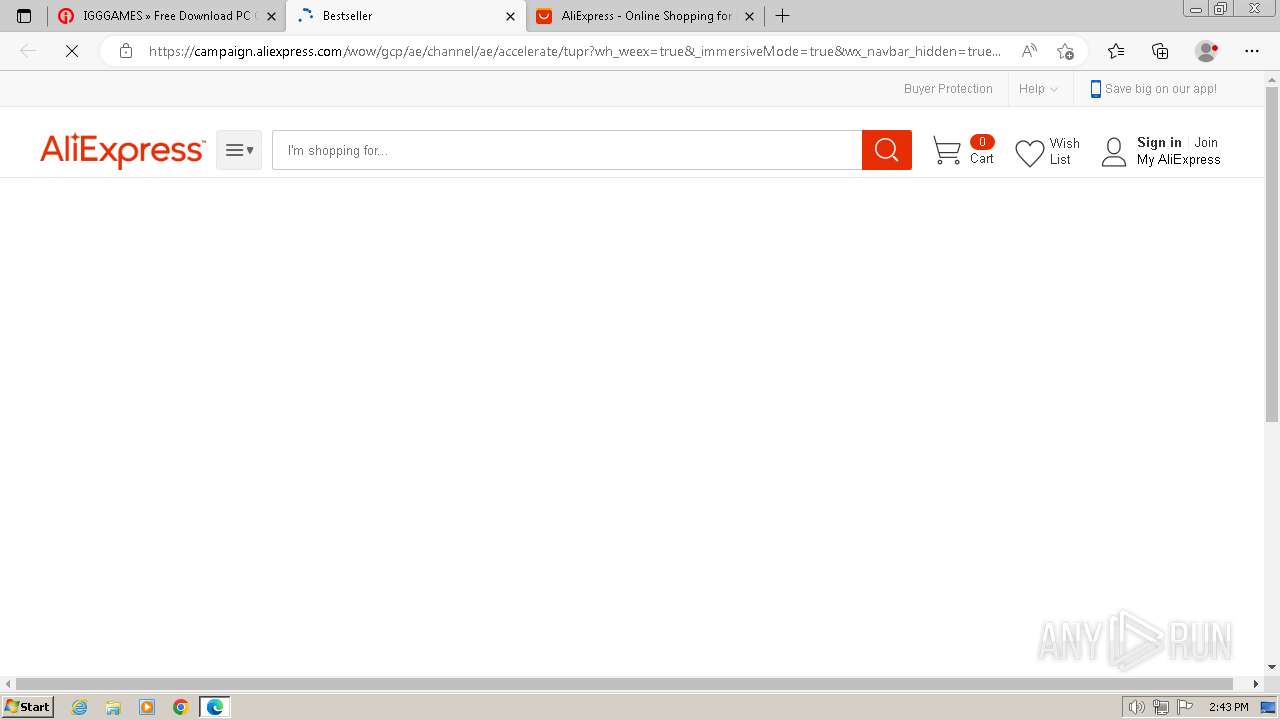Viewport: 1280px width, 720px height.
Task: Click the horizontal scrollbar right arrow
Action: click(x=1257, y=684)
